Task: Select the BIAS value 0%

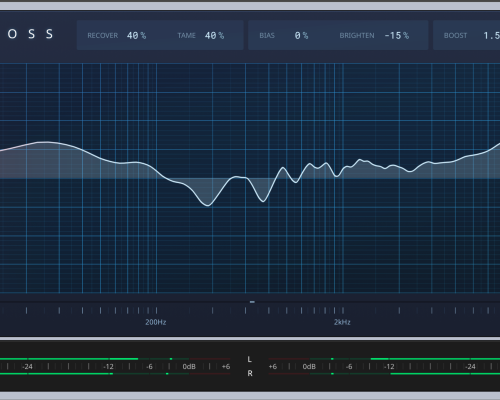Action: [x=301, y=35]
